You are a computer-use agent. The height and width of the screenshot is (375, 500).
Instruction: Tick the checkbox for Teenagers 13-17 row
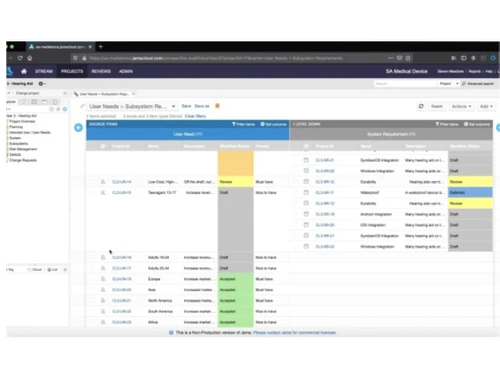click(92, 192)
